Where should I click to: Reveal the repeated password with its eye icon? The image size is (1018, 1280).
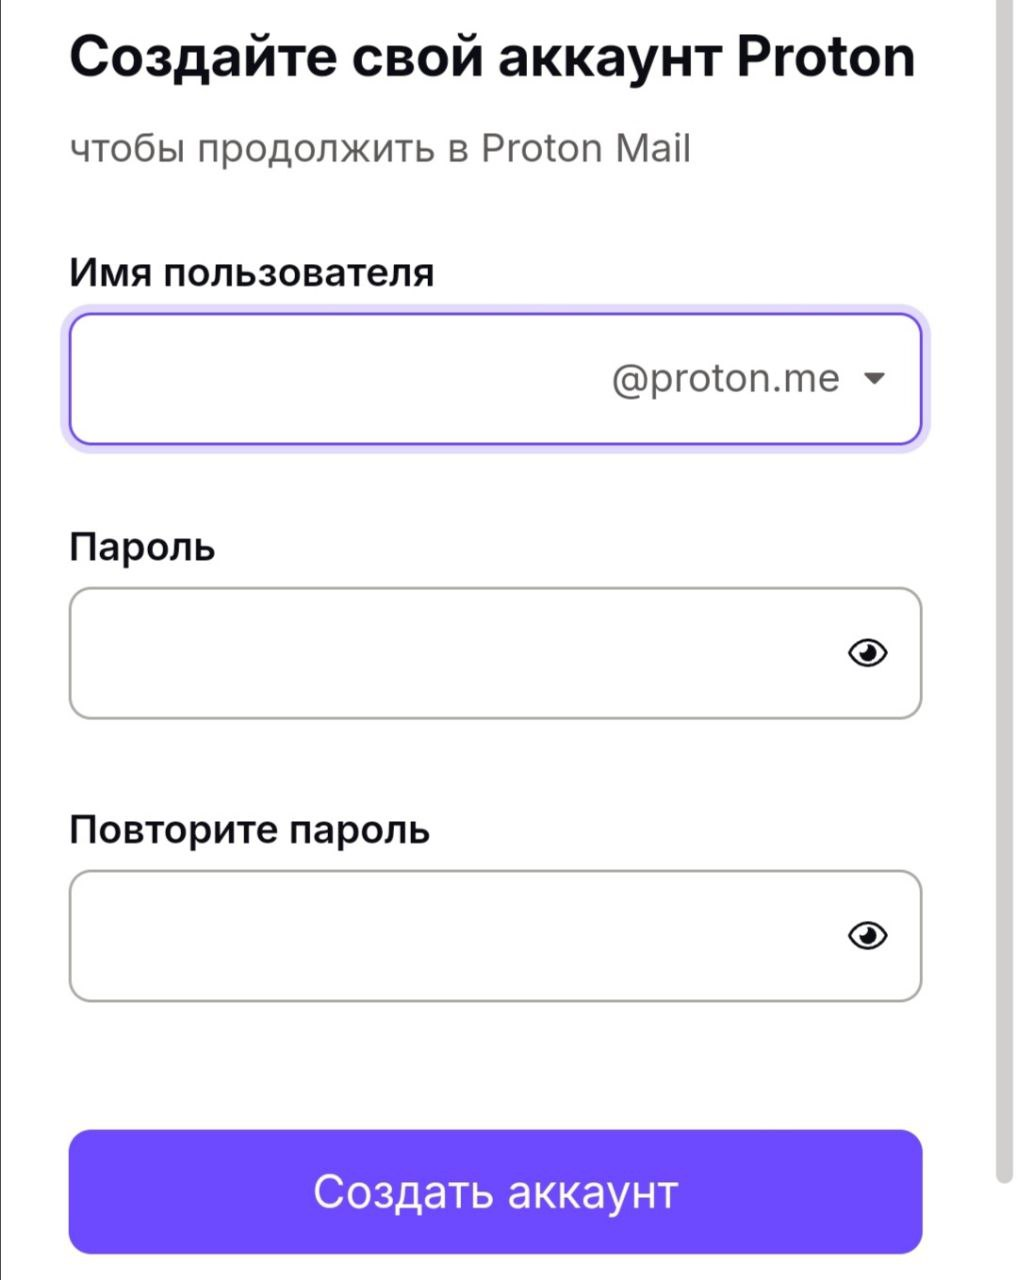[x=869, y=936]
